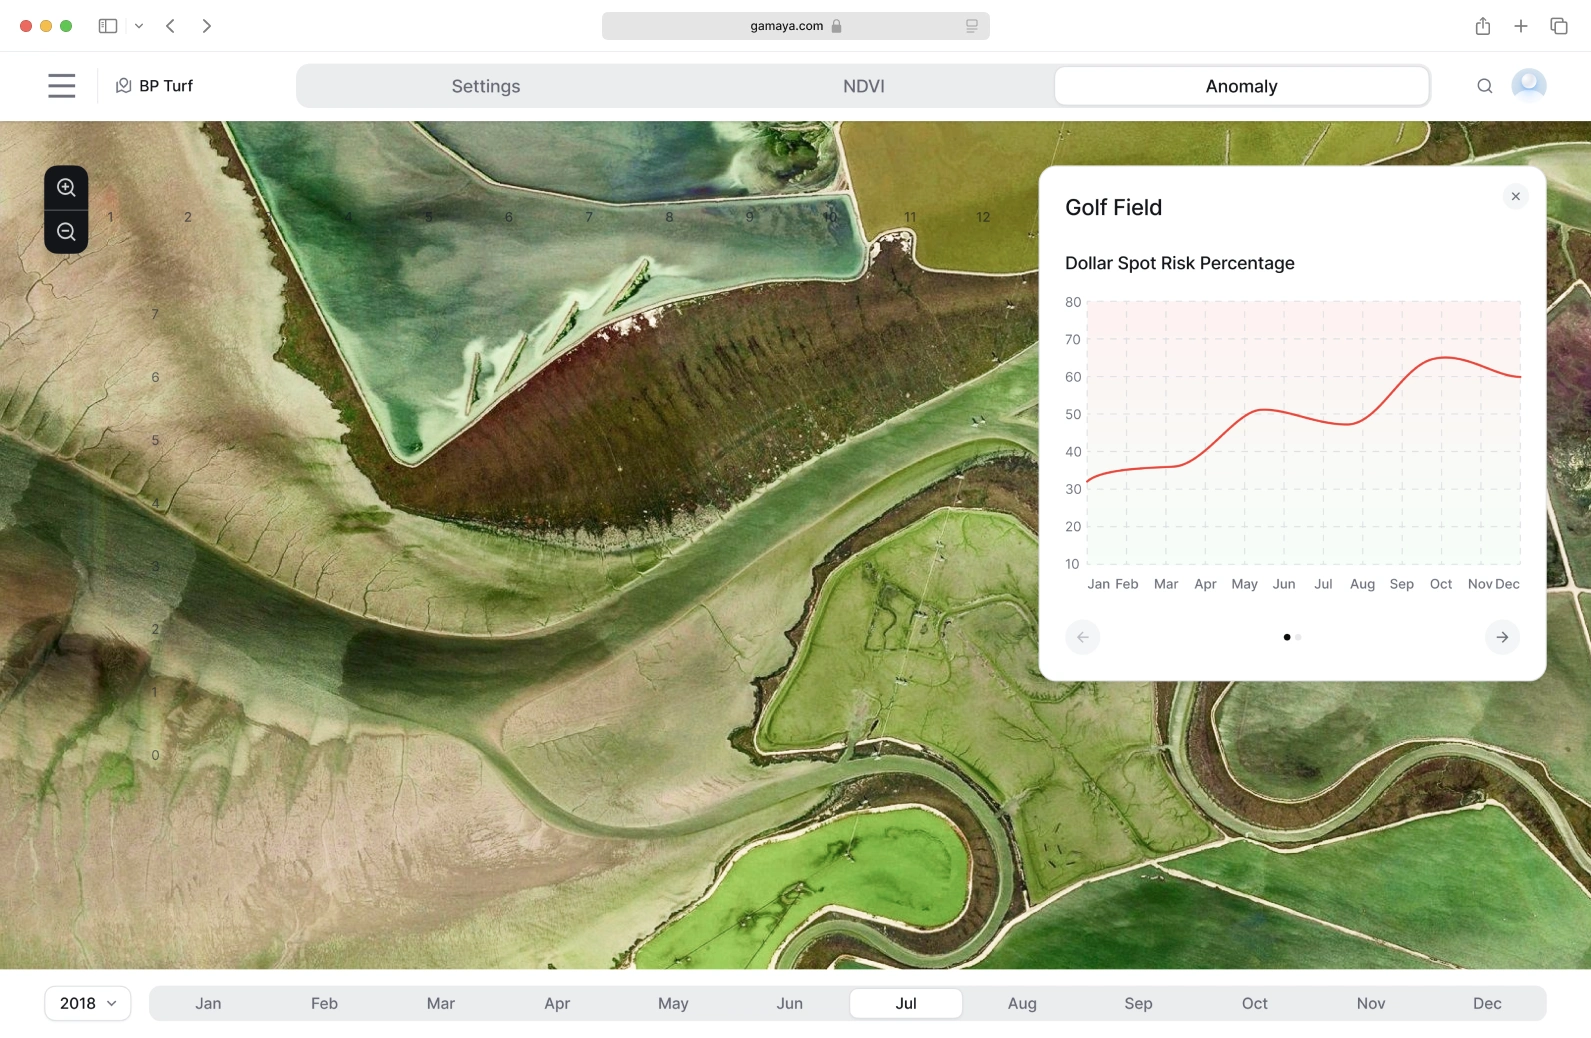Image resolution: width=1591 pixels, height=1038 pixels.
Task: Select Oct on the timeline
Action: point(1255,1003)
